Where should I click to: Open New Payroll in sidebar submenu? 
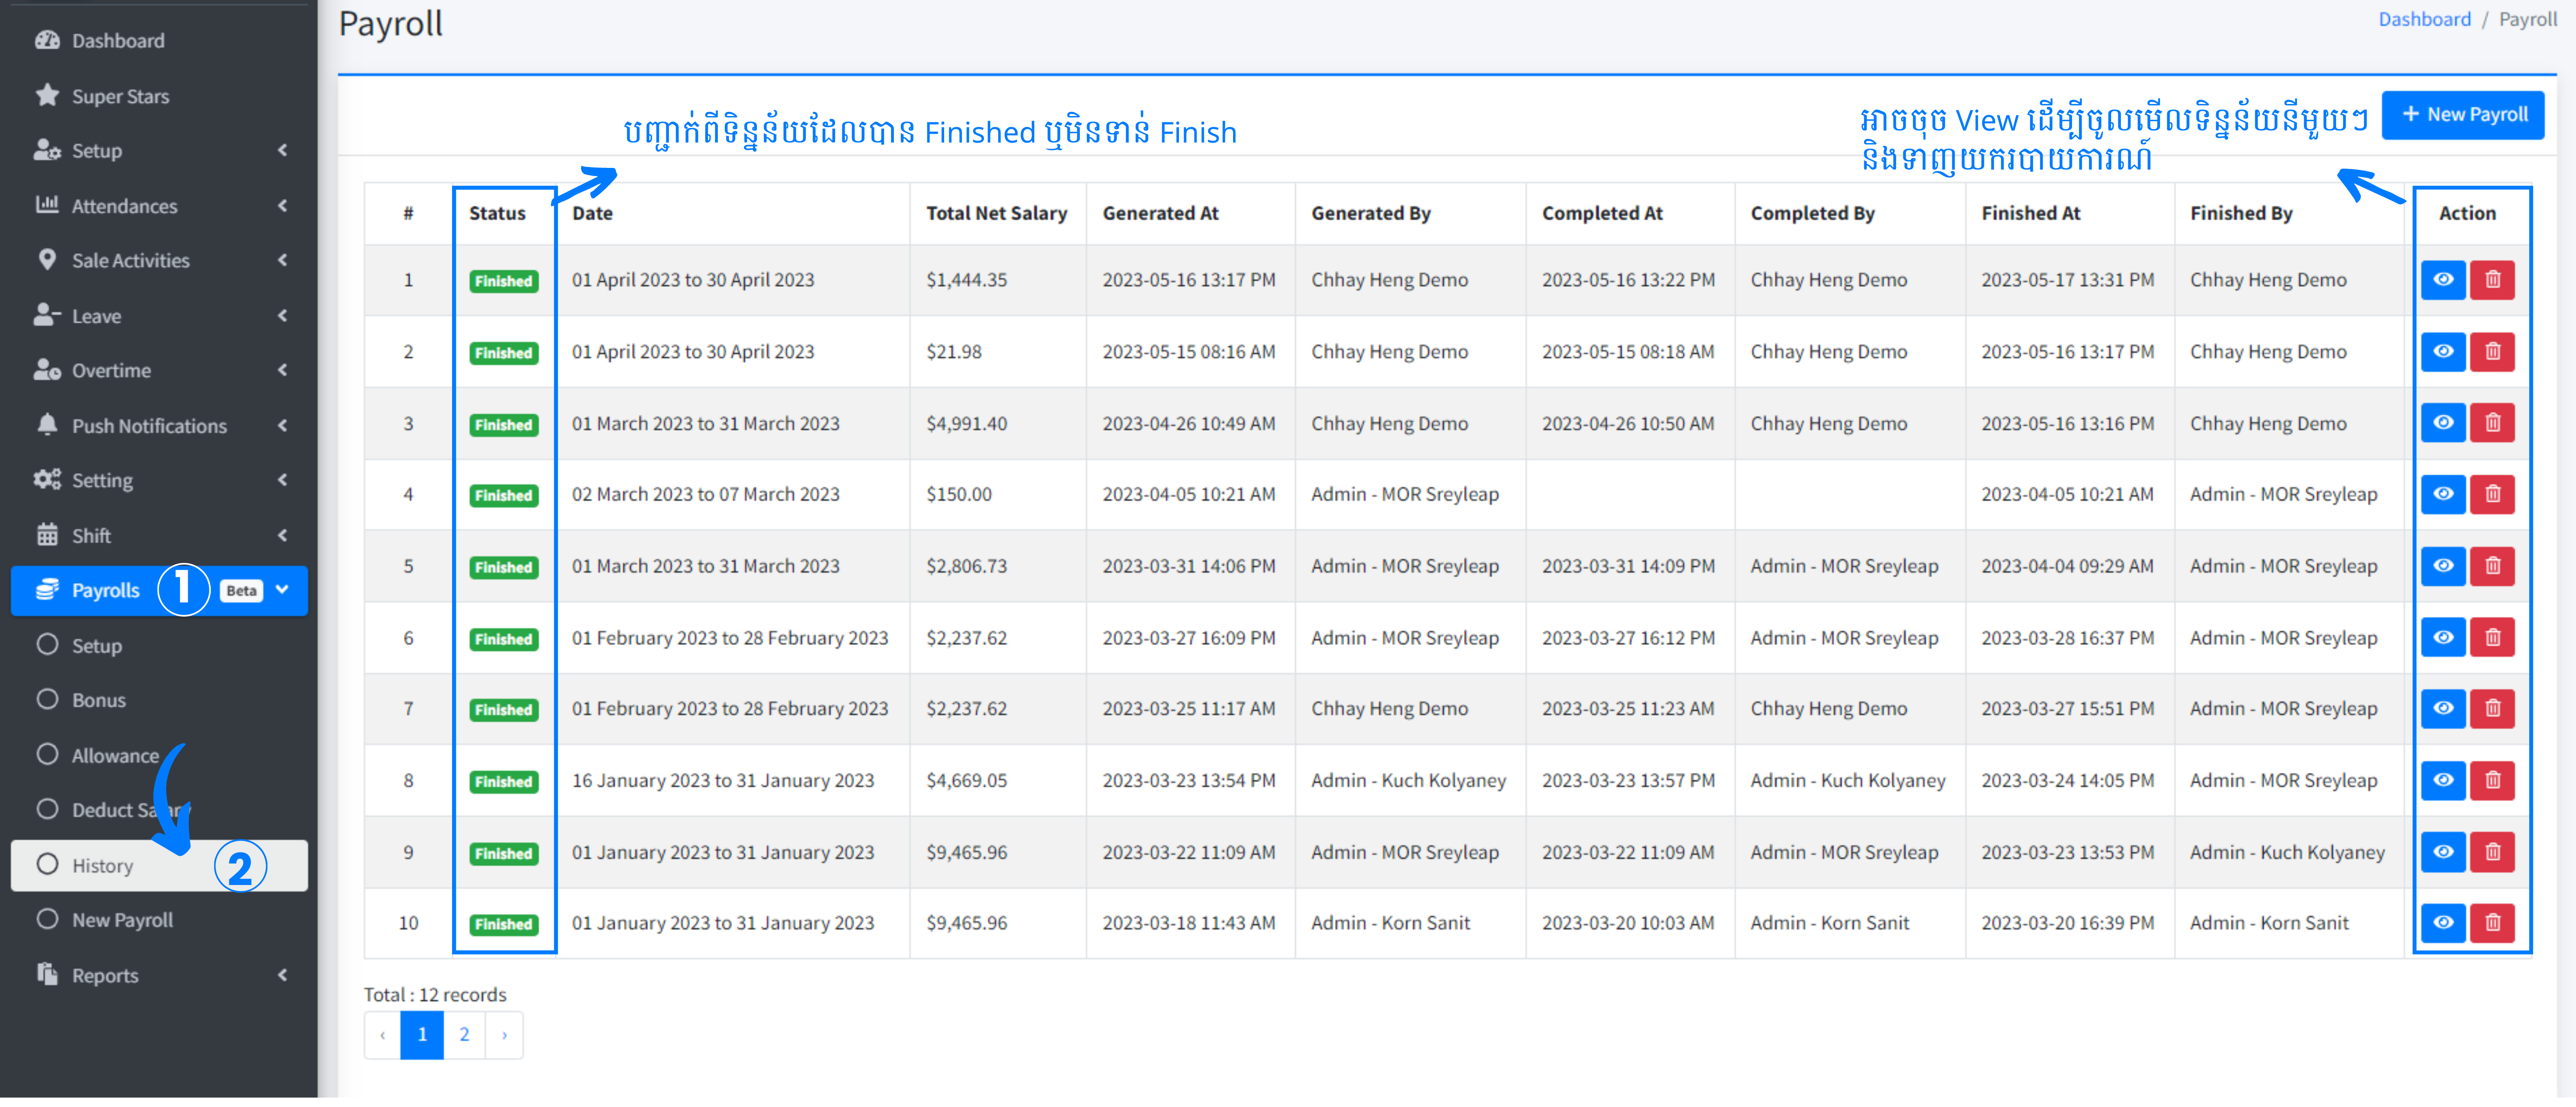coord(159,921)
